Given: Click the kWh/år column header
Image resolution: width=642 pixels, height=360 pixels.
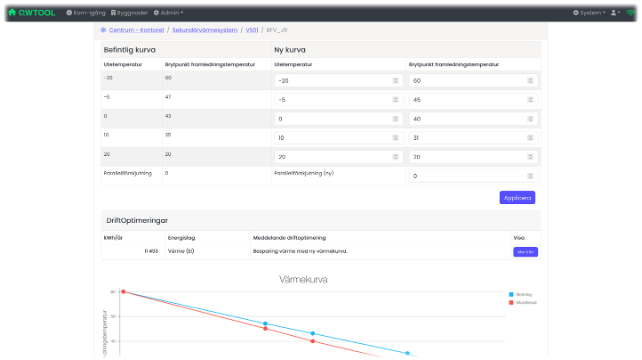Looking at the screenshot, I should point(113,238).
